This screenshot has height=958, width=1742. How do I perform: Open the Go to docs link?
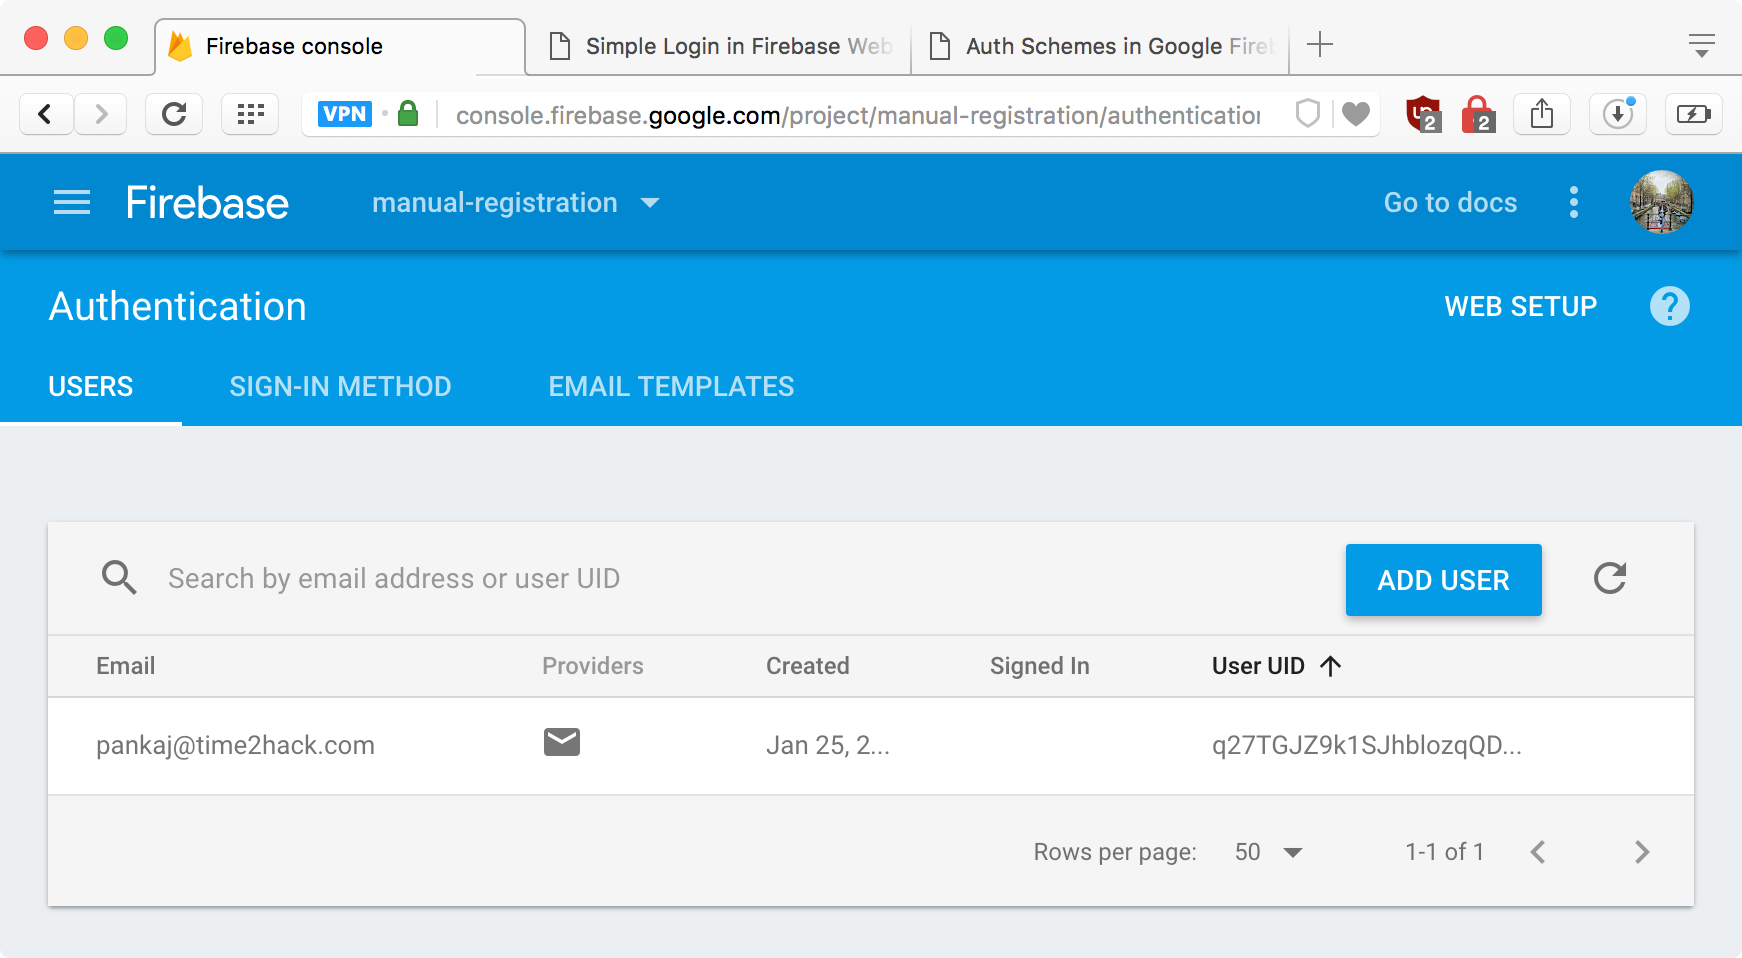1450,202
